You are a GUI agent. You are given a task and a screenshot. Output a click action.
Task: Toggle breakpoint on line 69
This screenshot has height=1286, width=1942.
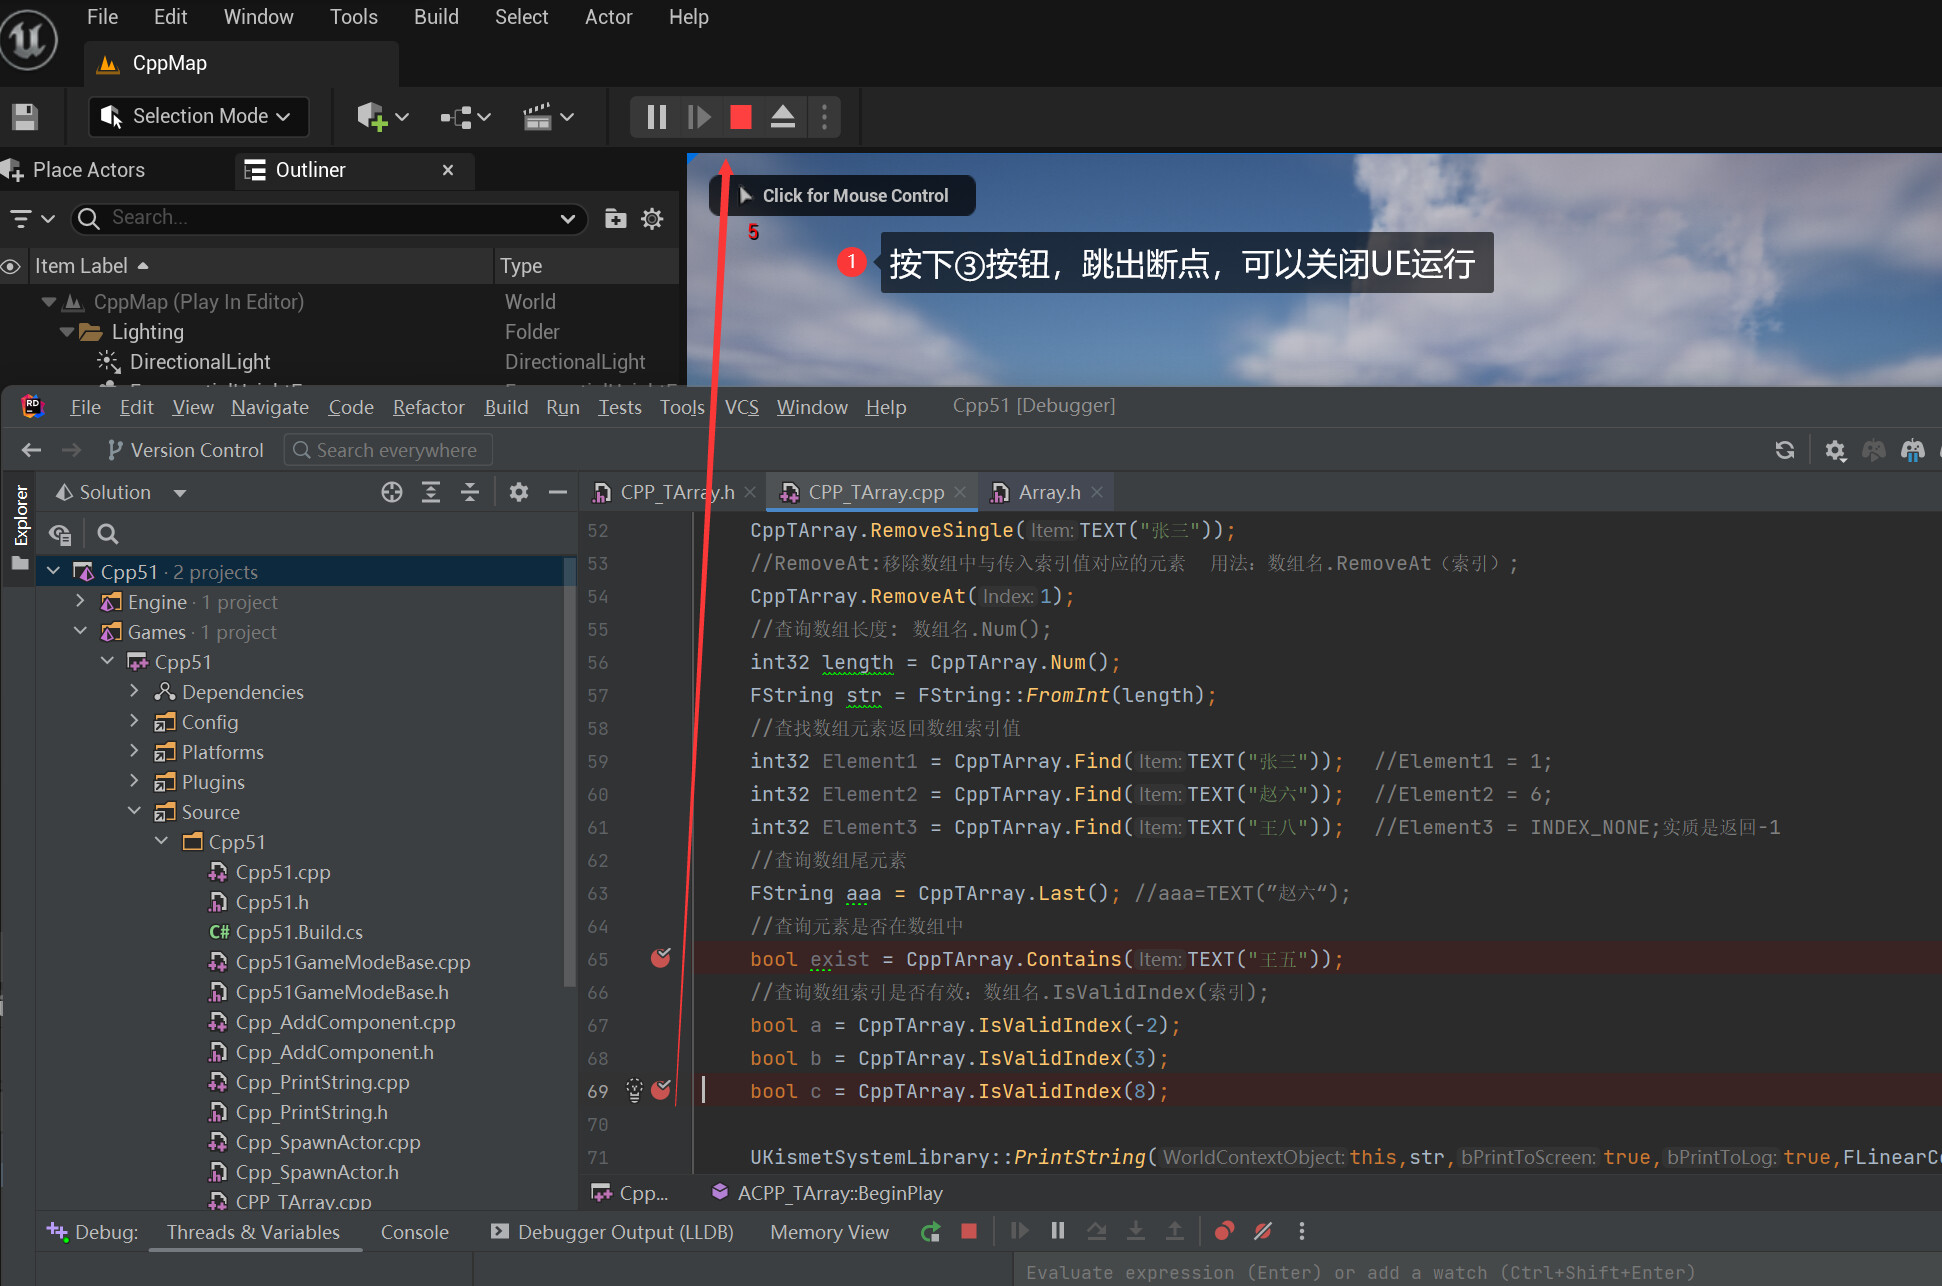[x=660, y=1090]
